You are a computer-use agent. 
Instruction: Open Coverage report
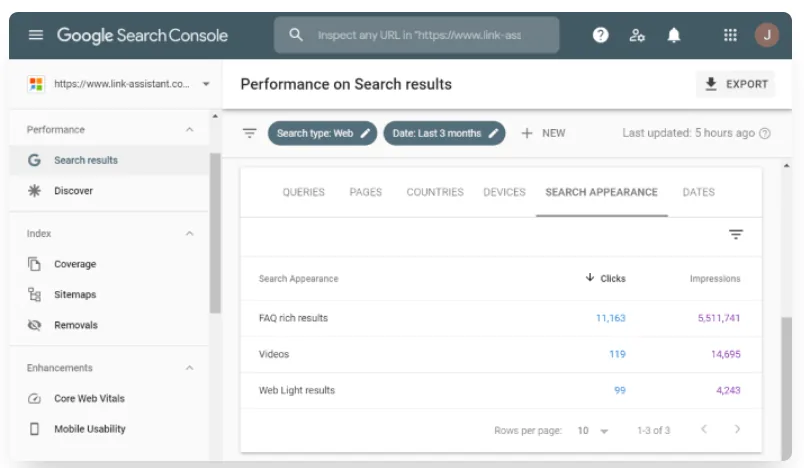(109, 264)
